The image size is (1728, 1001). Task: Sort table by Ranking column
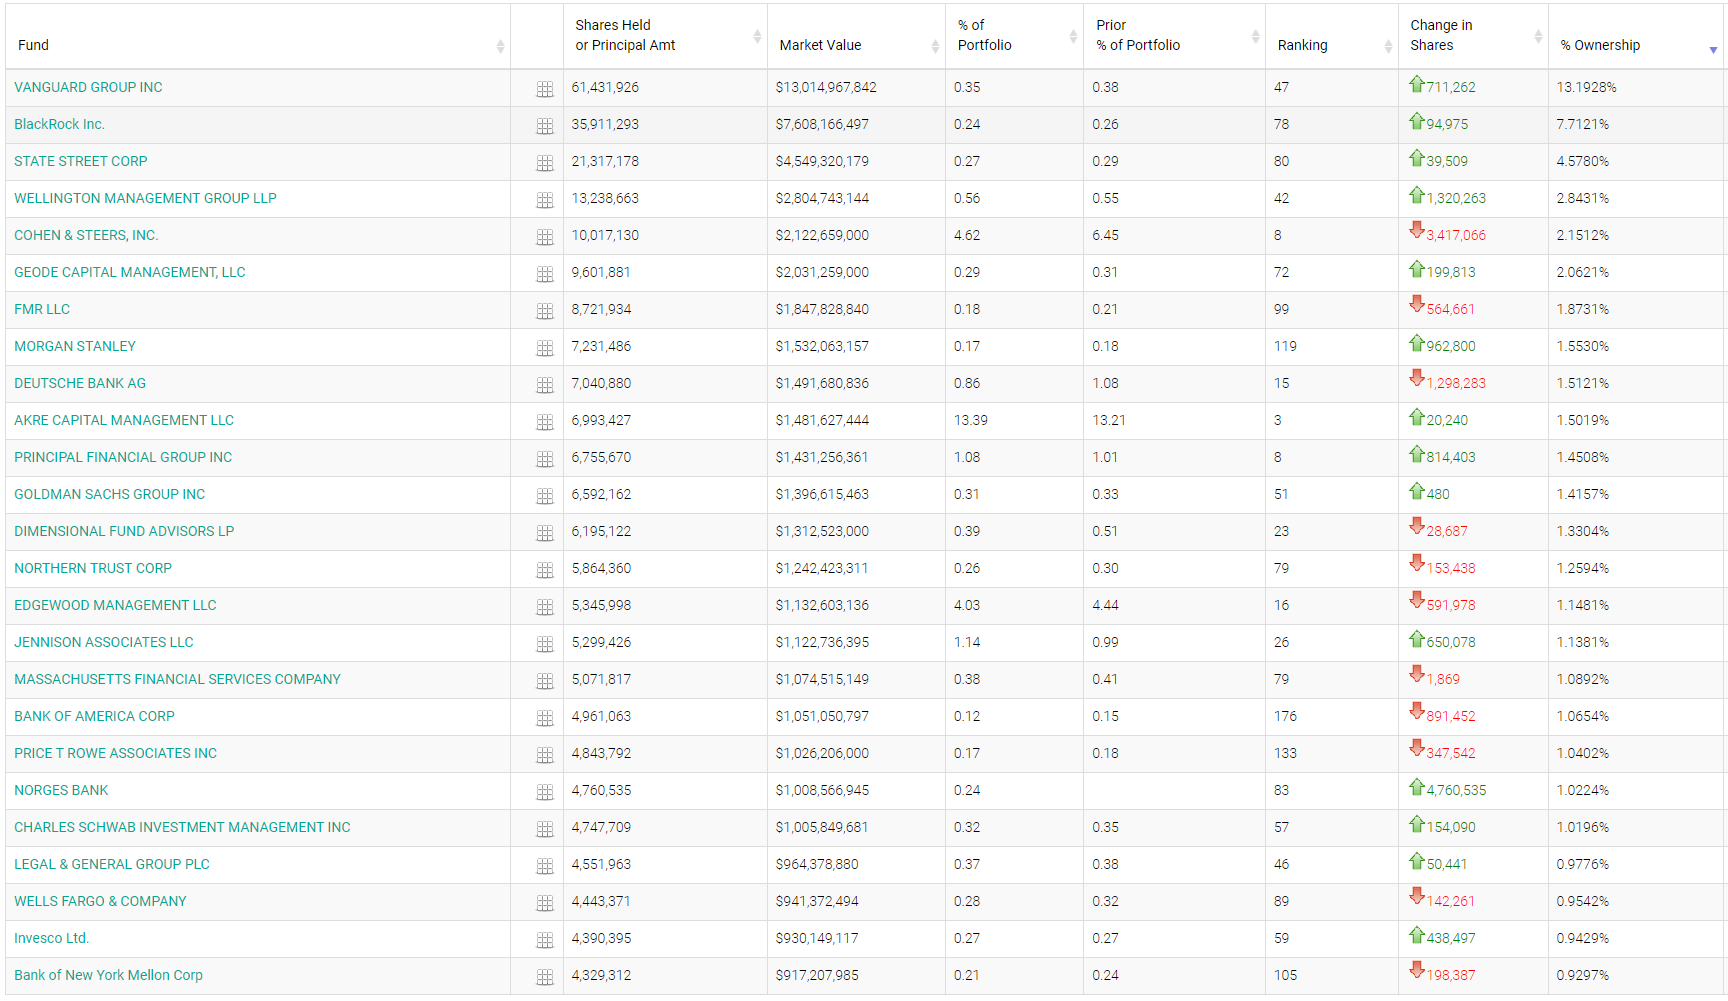tap(1331, 36)
